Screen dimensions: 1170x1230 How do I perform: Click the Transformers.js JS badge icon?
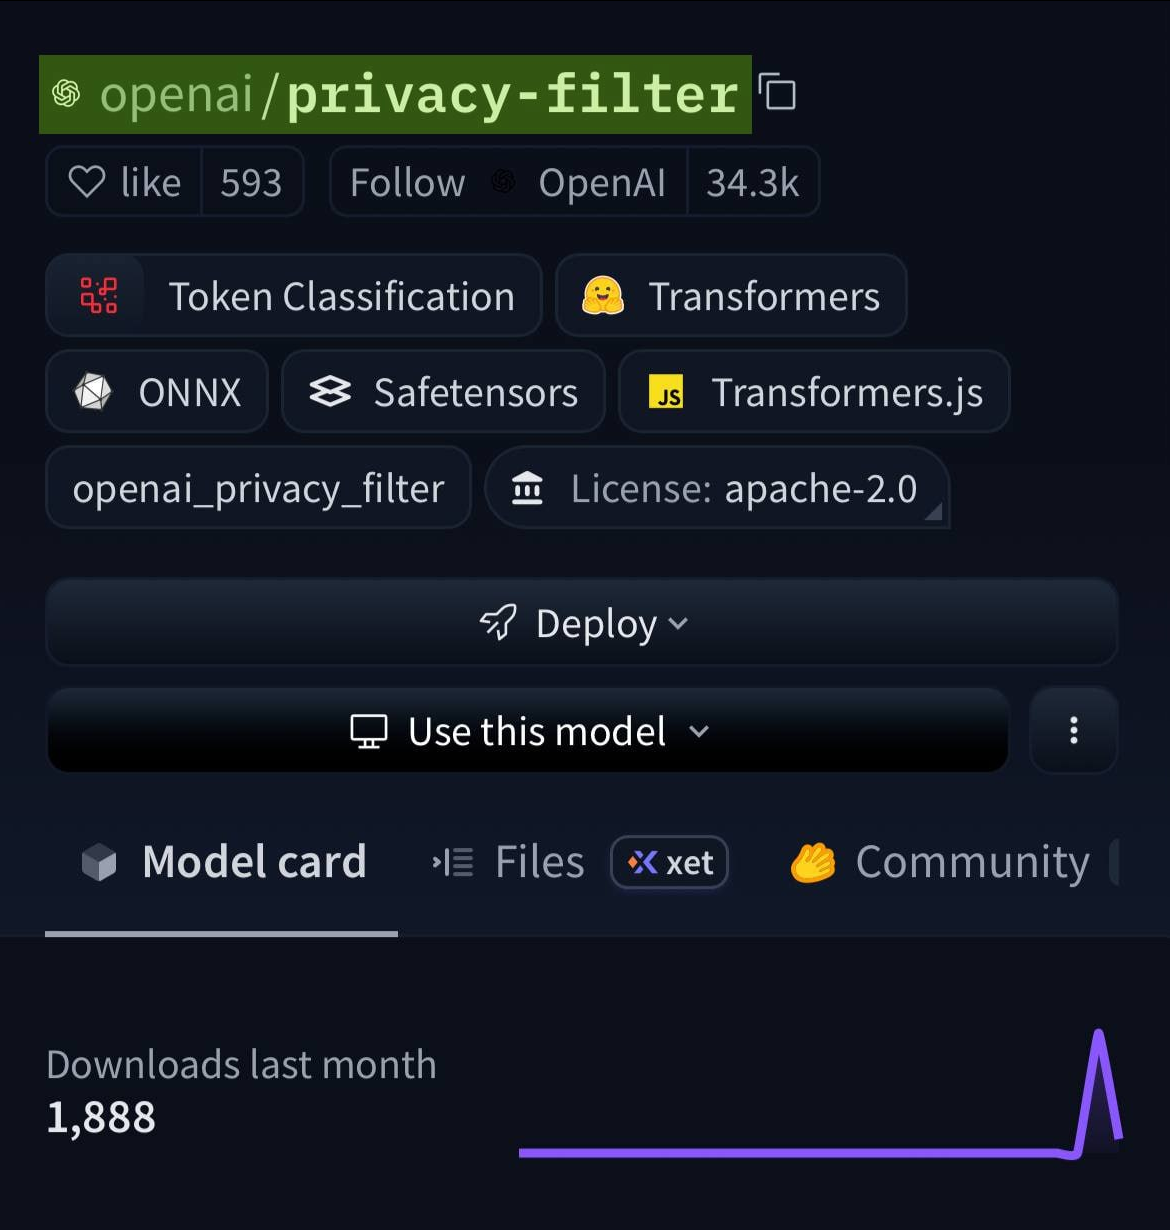[x=668, y=393]
